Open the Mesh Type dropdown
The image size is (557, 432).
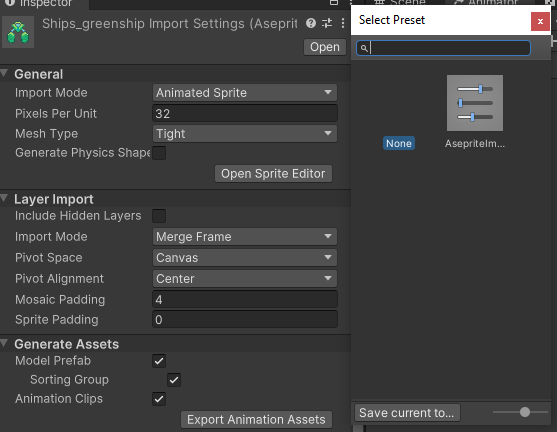pos(245,134)
